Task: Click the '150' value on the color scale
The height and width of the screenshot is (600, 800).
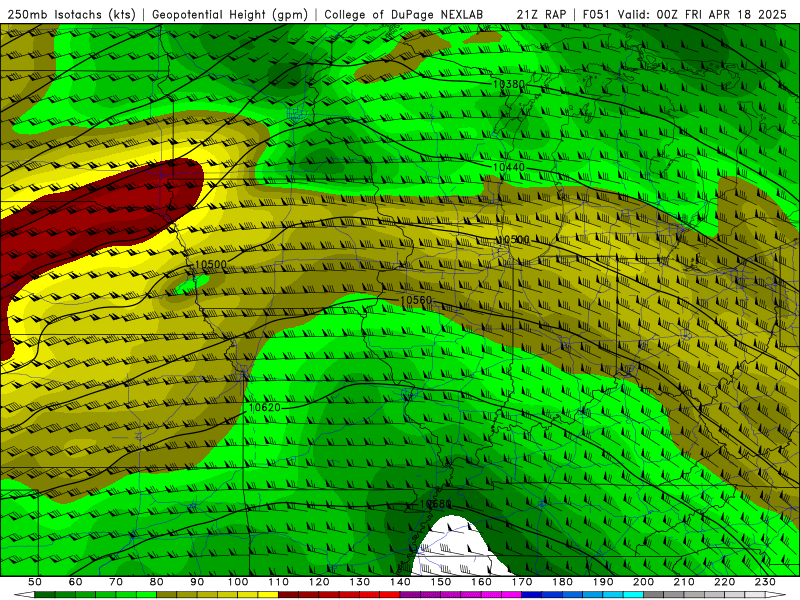Action: pos(441,582)
